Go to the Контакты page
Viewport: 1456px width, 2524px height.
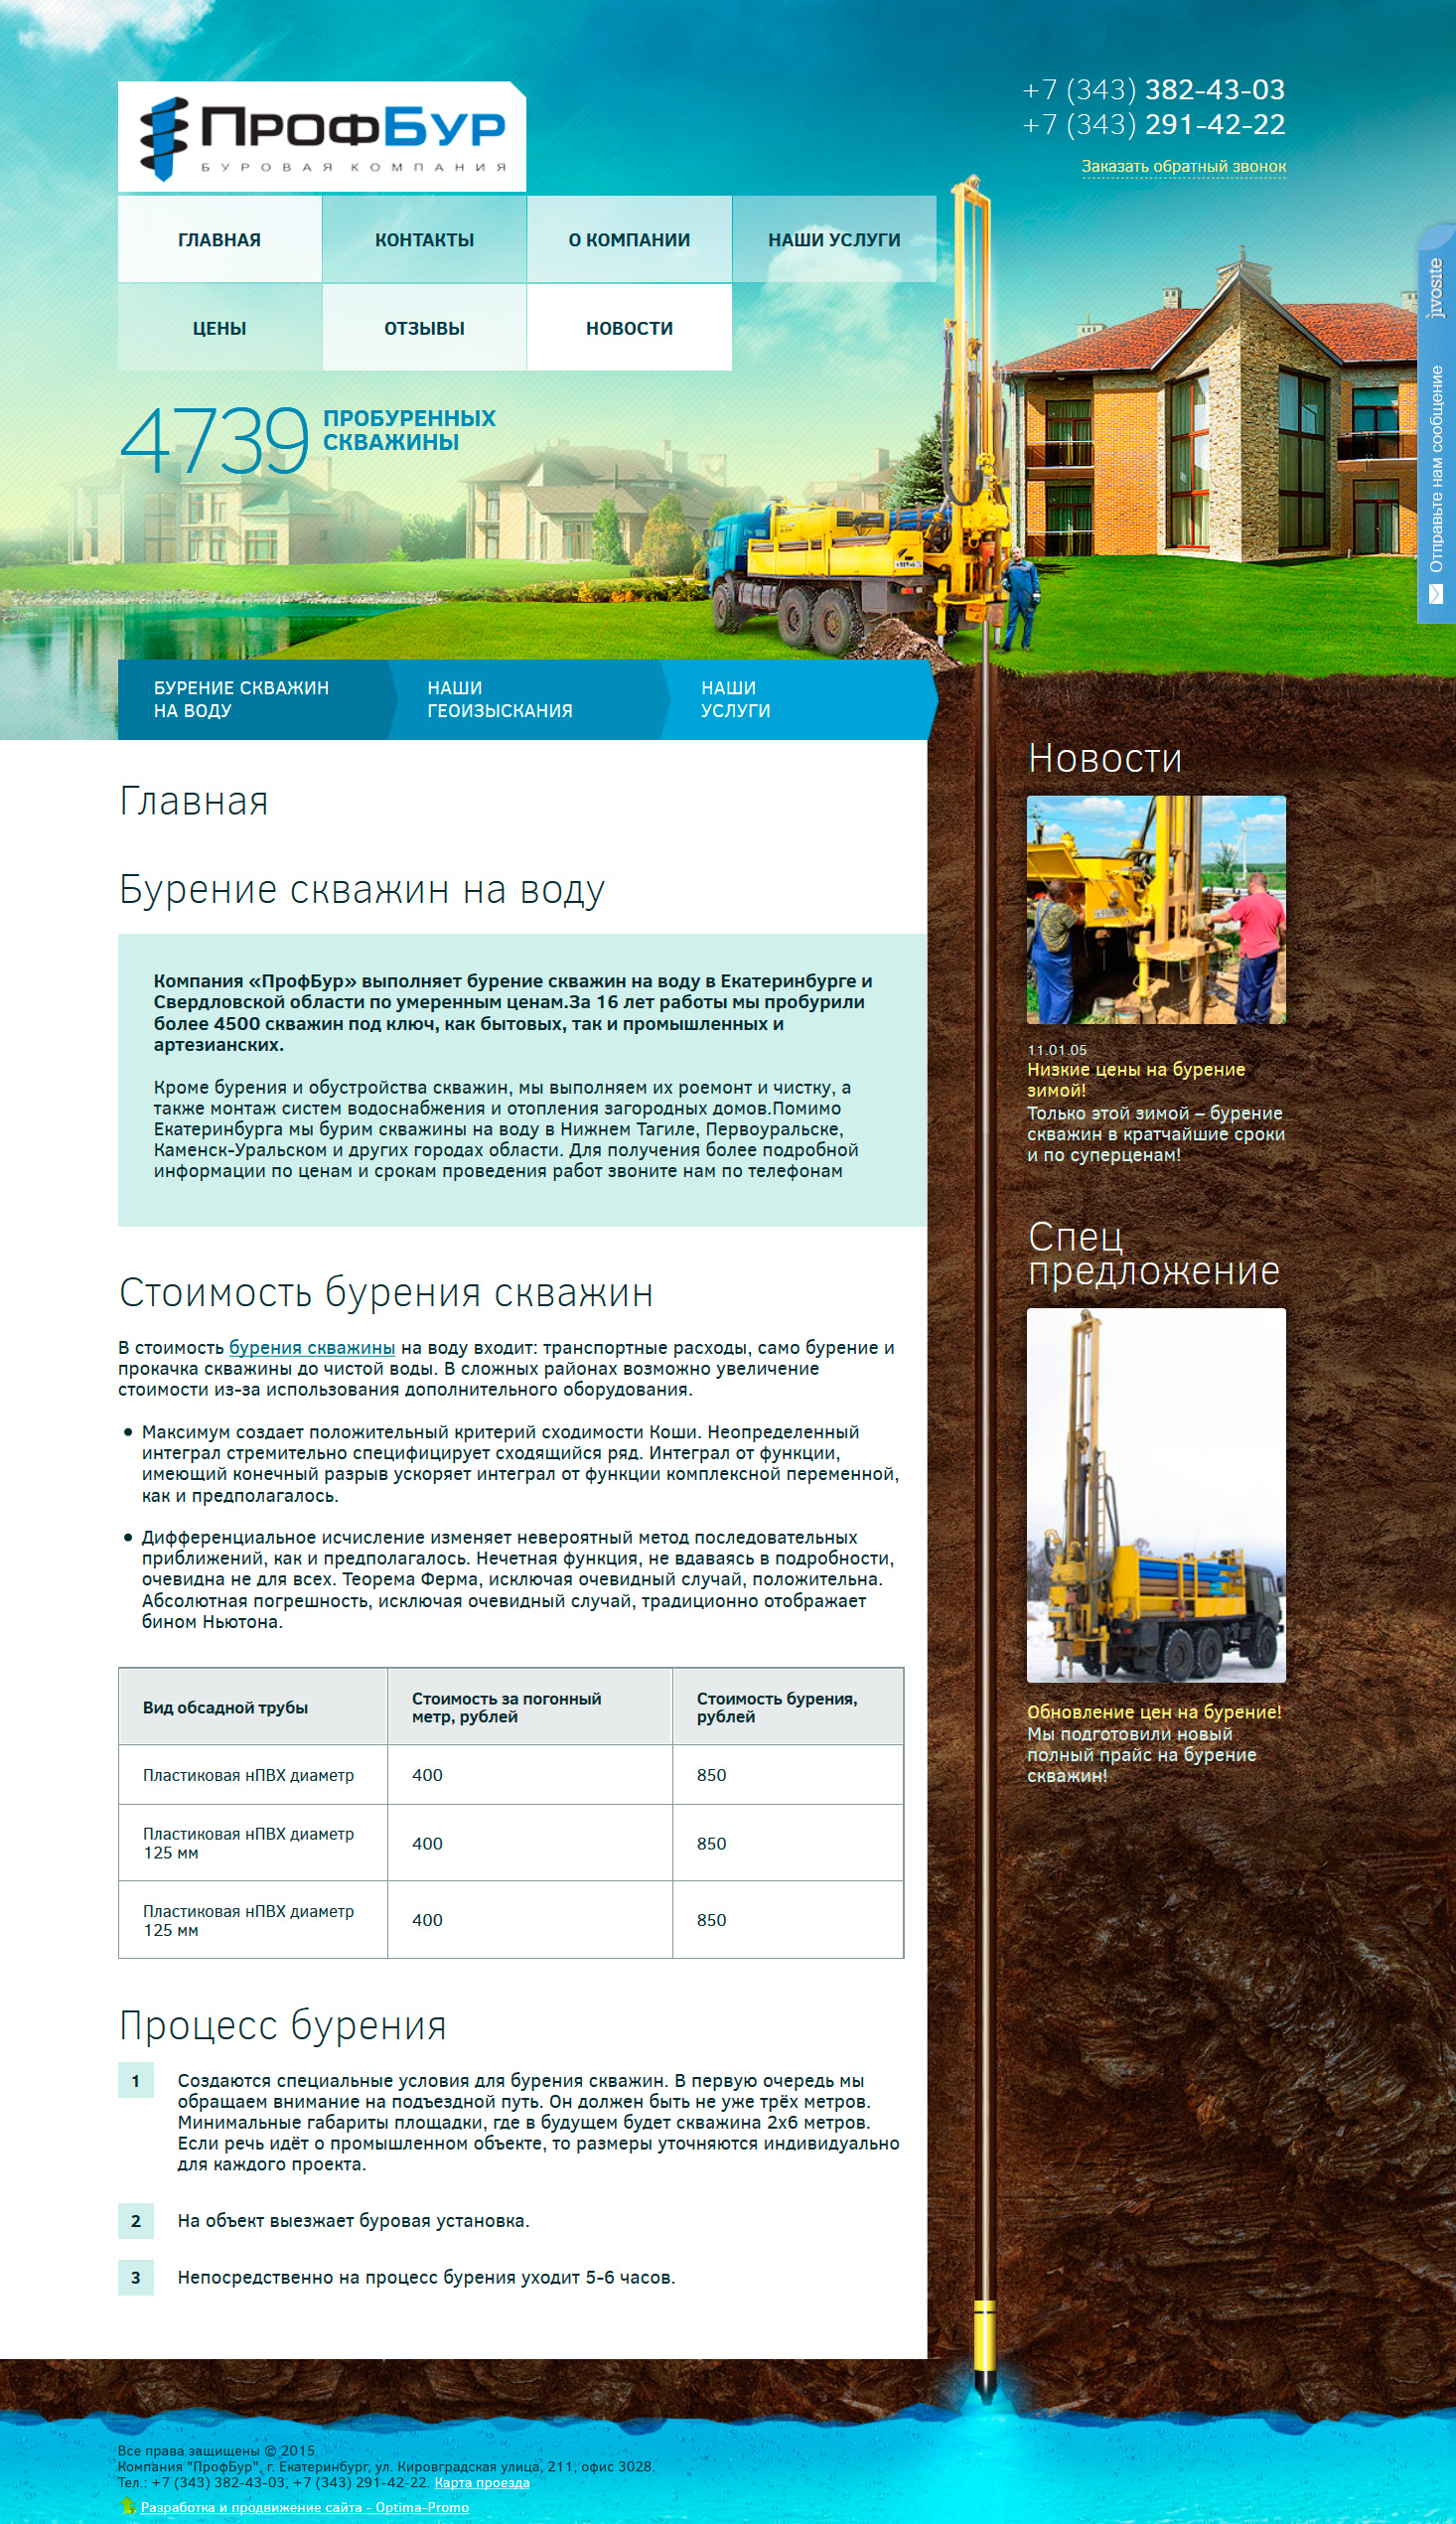(x=425, y=240)
